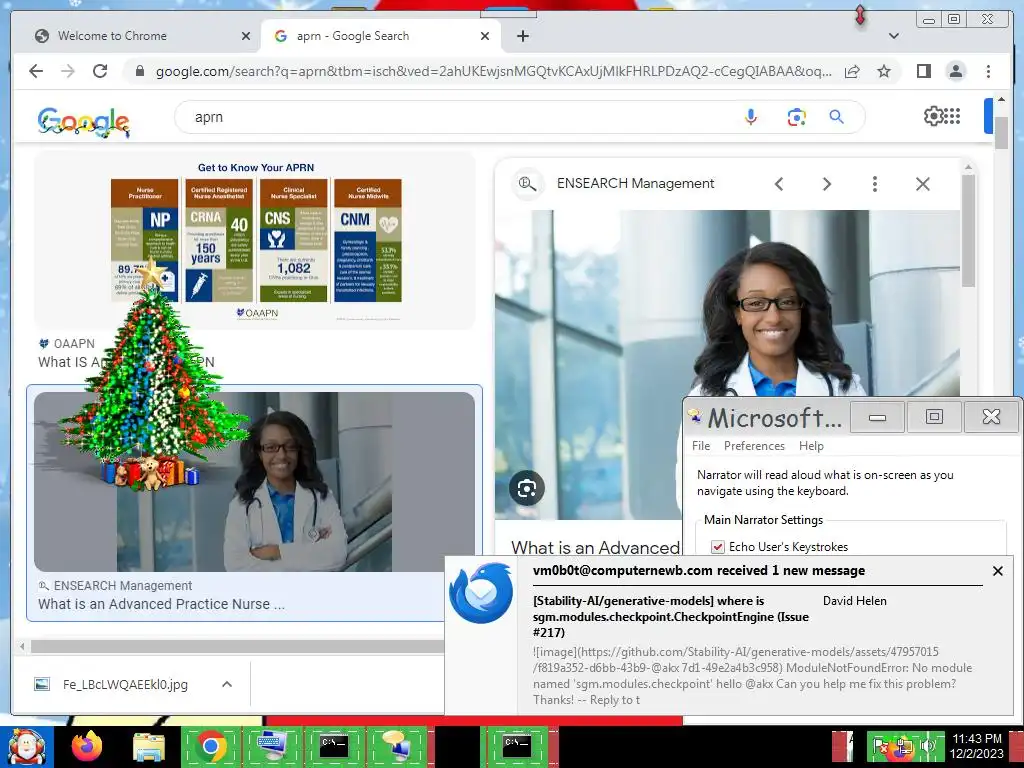Open network computers taskbar button

tap(272, 745)
